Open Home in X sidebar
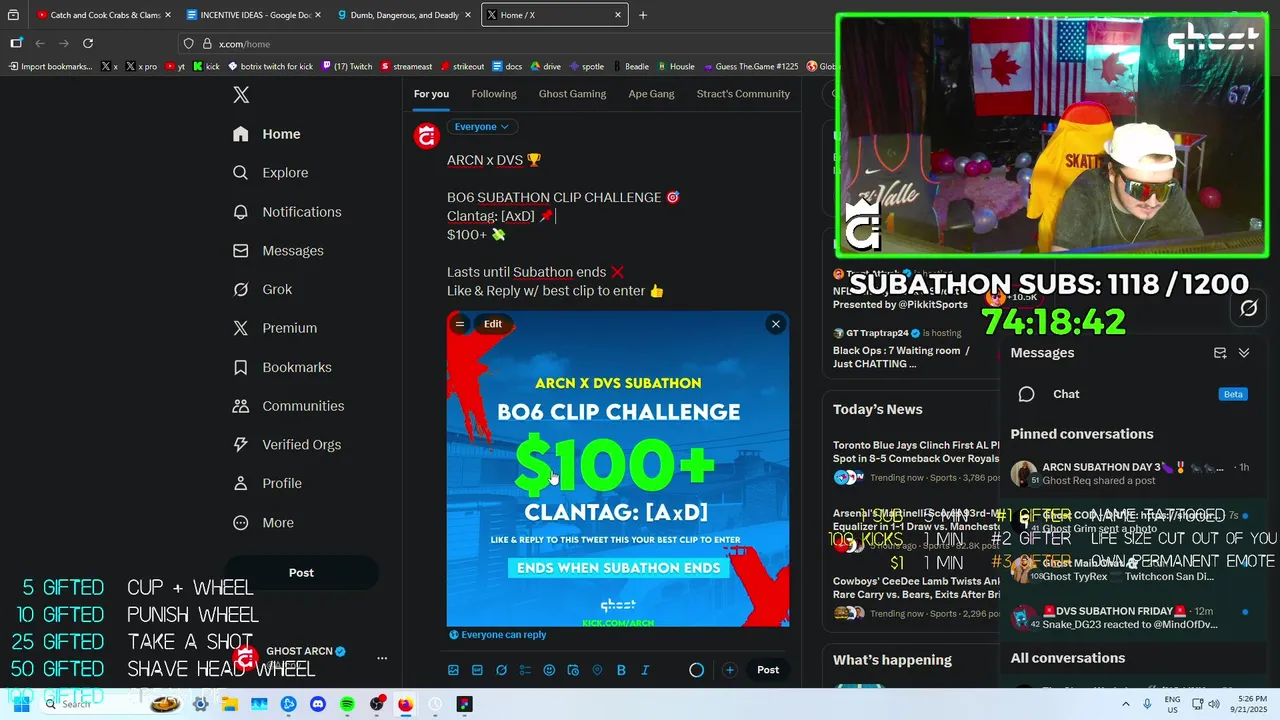Viewport: 1280px width, 720px height. [266, 134]
